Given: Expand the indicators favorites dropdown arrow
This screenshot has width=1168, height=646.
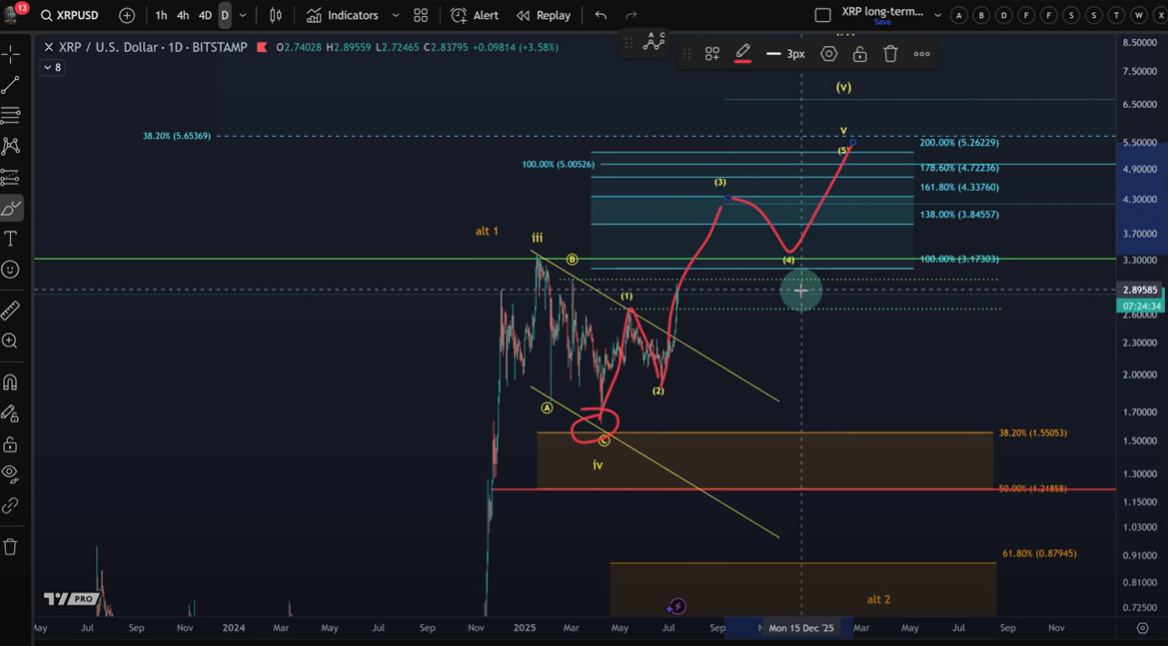Looking at the screenshot, I should 396,15.
